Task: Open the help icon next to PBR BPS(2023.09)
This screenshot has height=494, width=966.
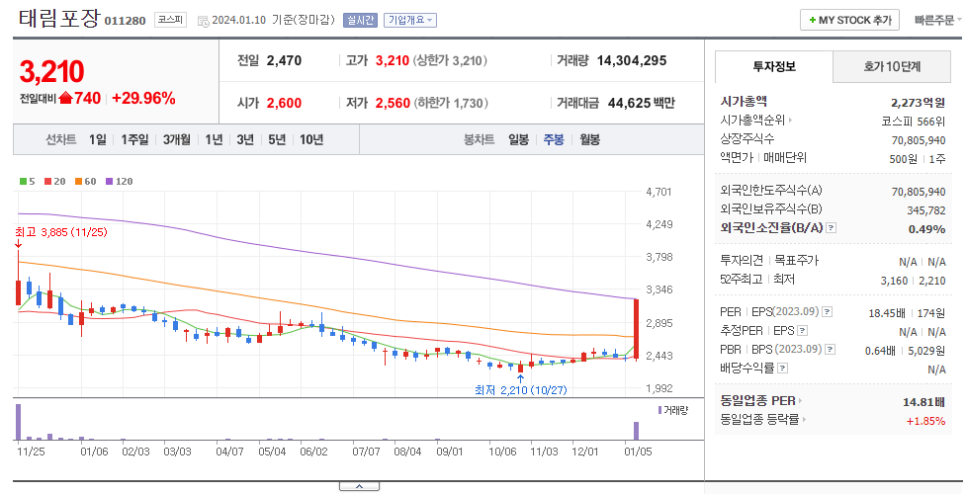Action: point(830,349)
